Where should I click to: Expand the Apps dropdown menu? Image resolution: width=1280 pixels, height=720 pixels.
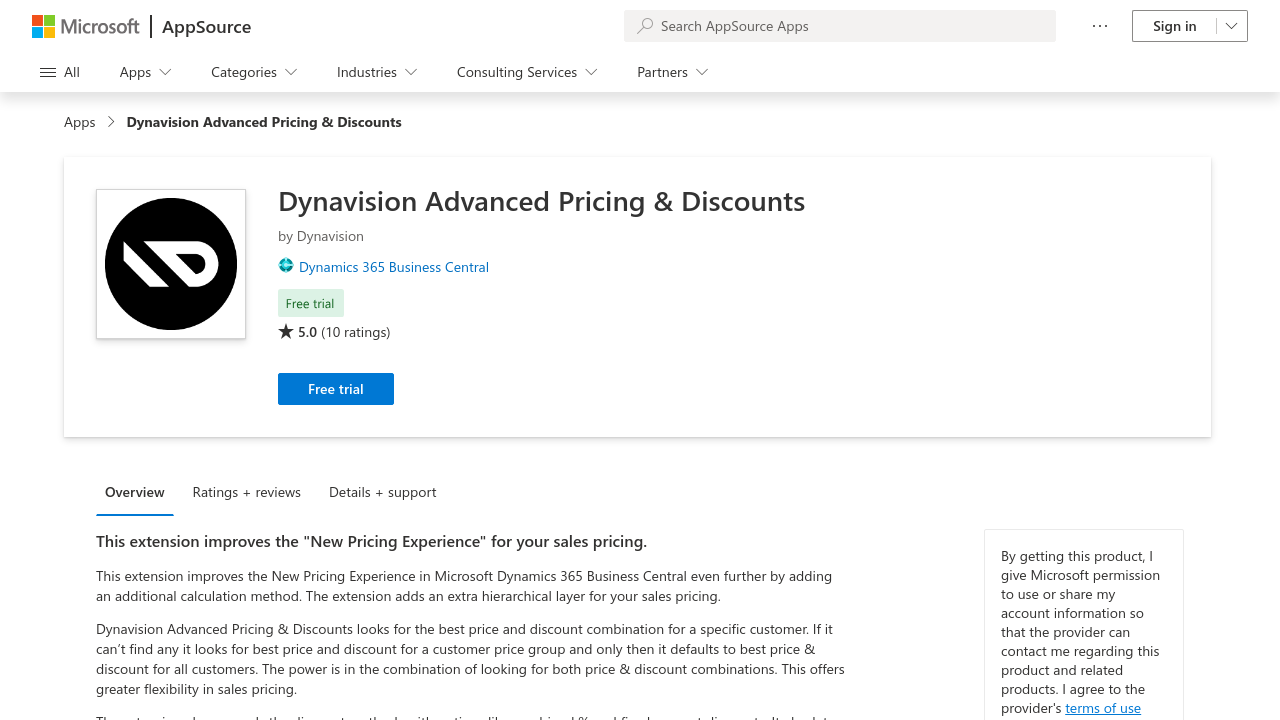click(x=146, y=72)
